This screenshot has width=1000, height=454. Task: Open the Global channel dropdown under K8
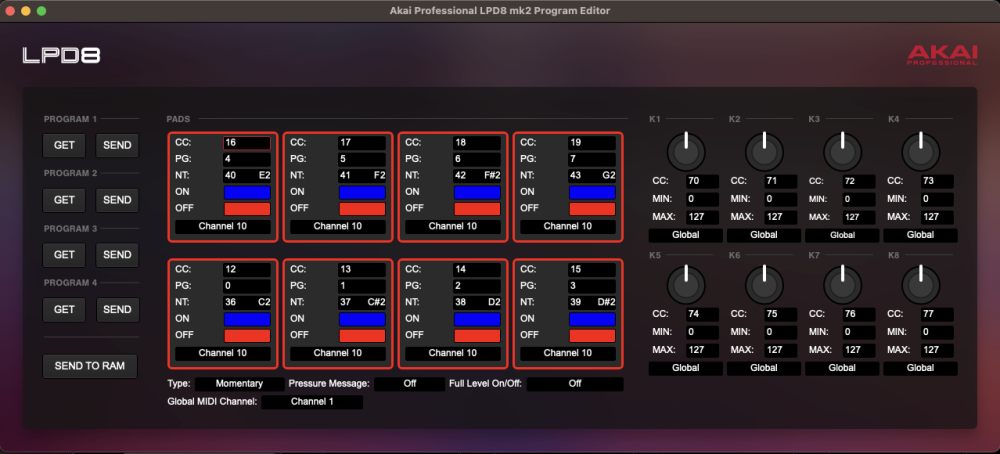click(x=920, y=369)
